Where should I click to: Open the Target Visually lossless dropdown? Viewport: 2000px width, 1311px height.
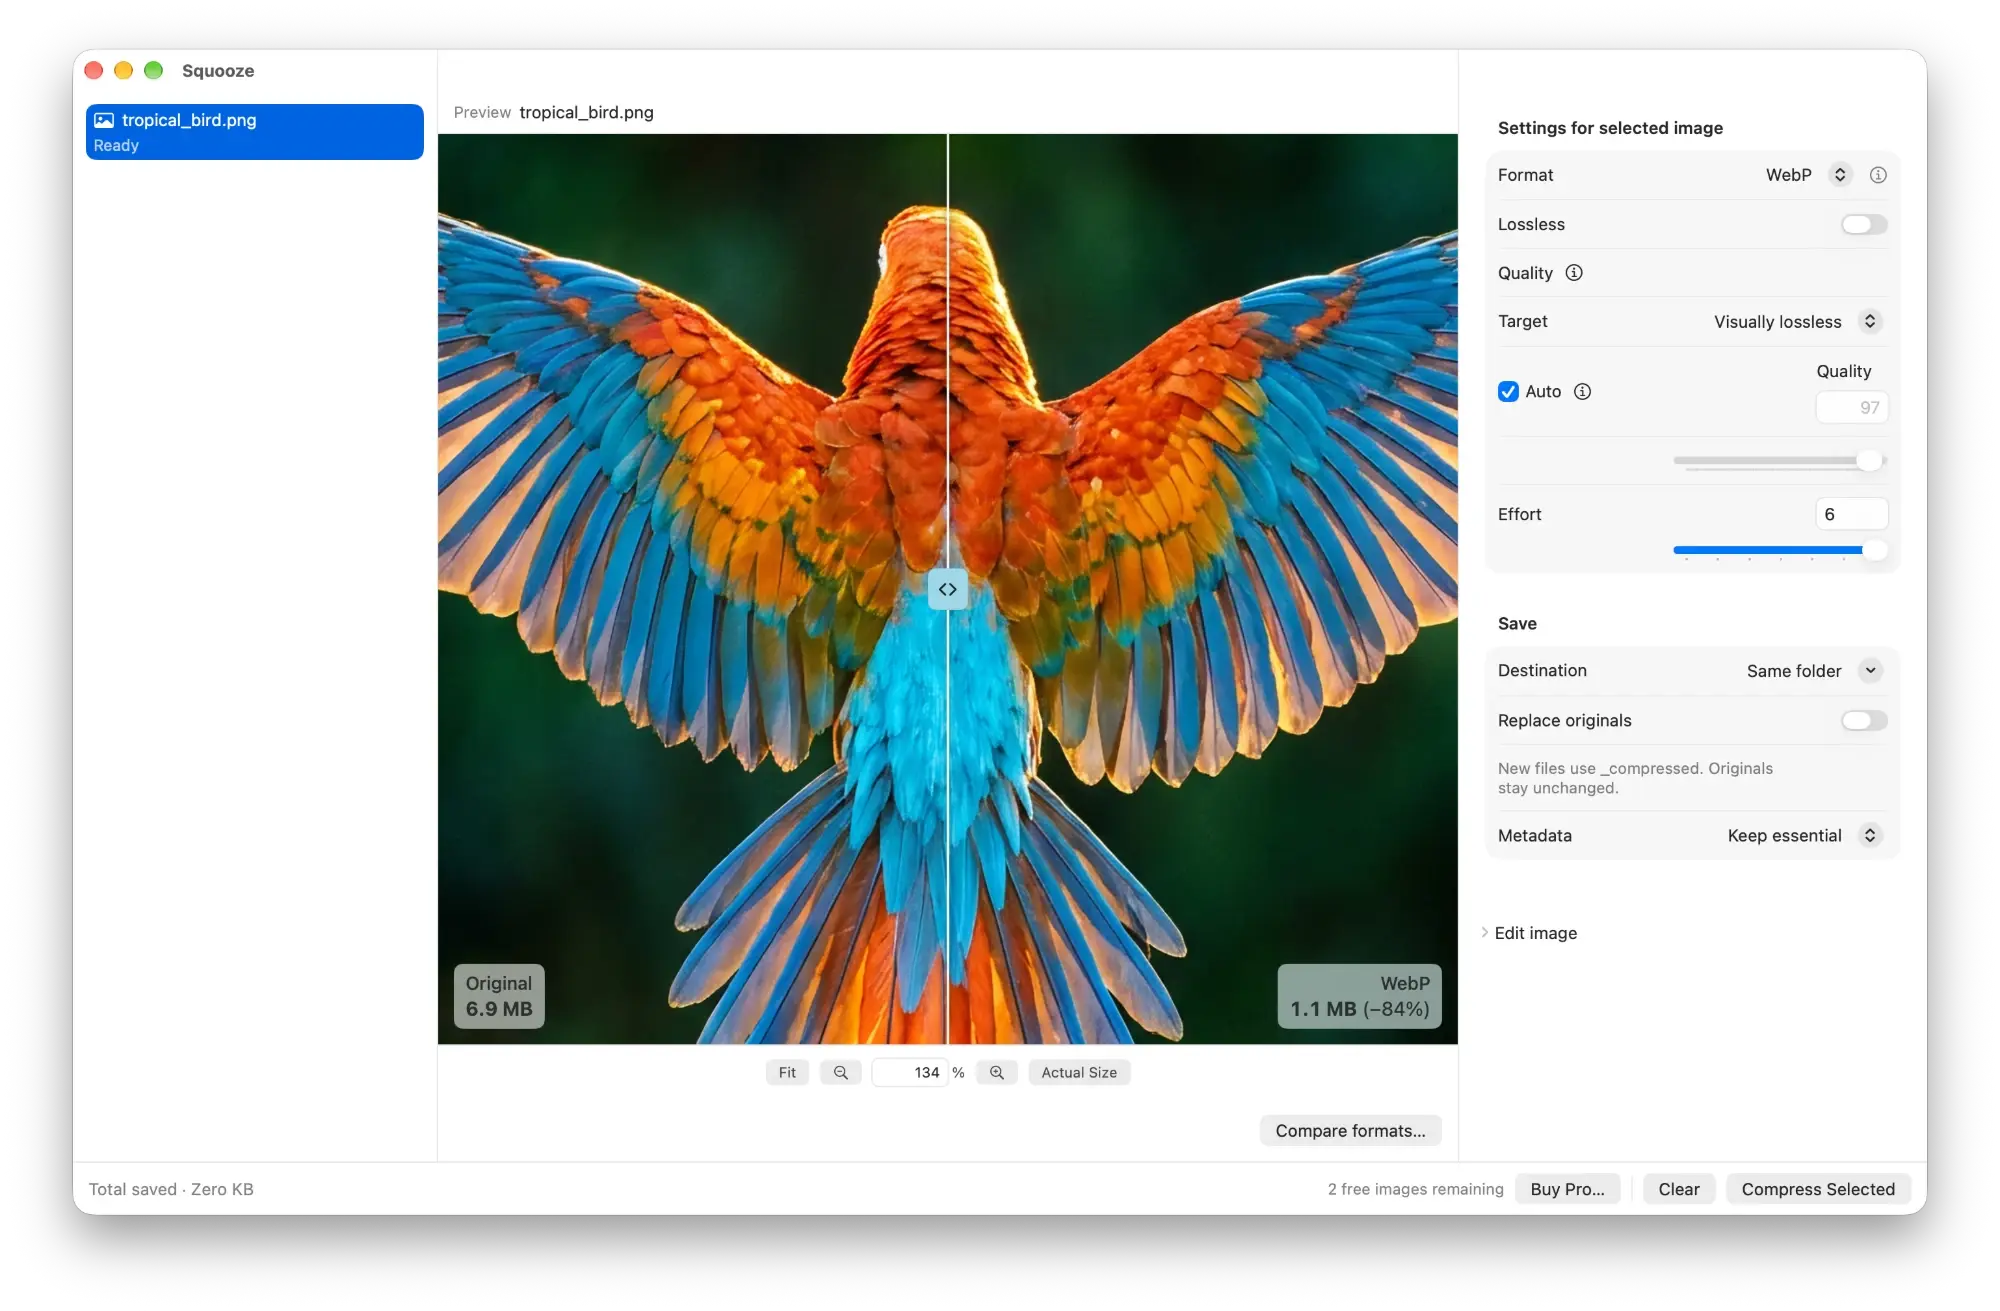coord(1797,322)
